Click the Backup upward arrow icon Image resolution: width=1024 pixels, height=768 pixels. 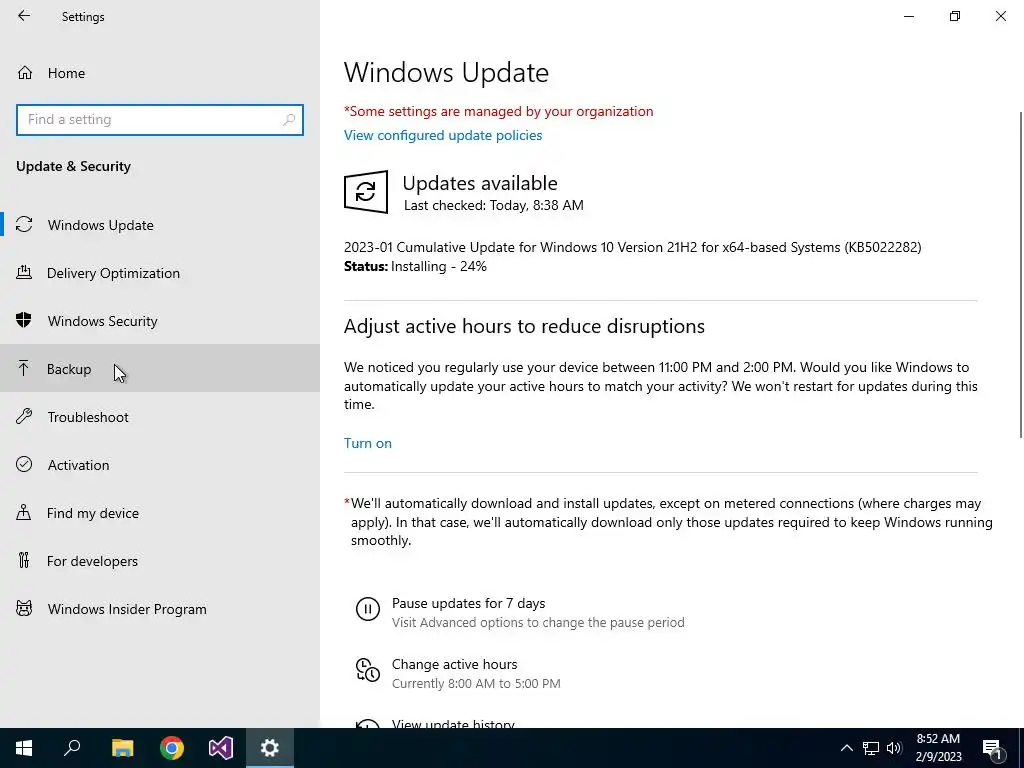pyautogui.click(x=24, y=368)
